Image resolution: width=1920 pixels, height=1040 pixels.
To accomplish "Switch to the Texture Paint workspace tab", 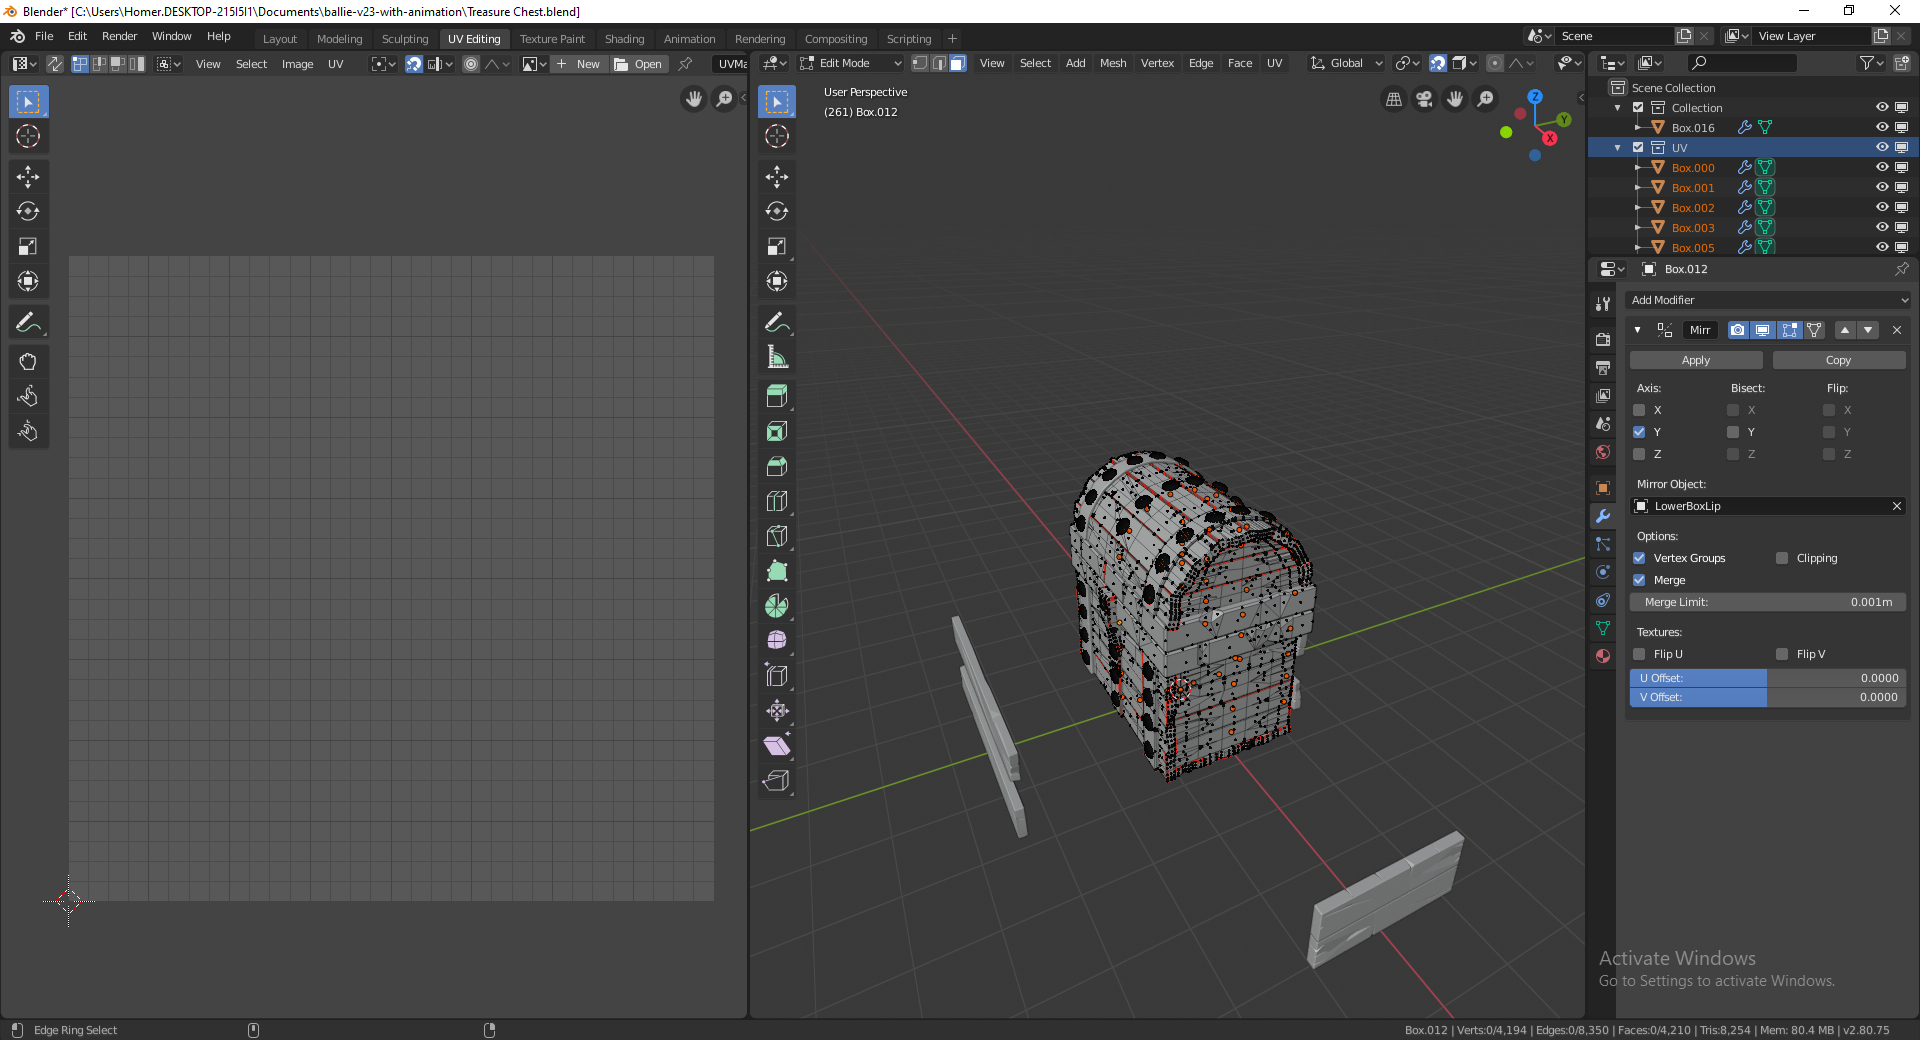I will point(552,39).
